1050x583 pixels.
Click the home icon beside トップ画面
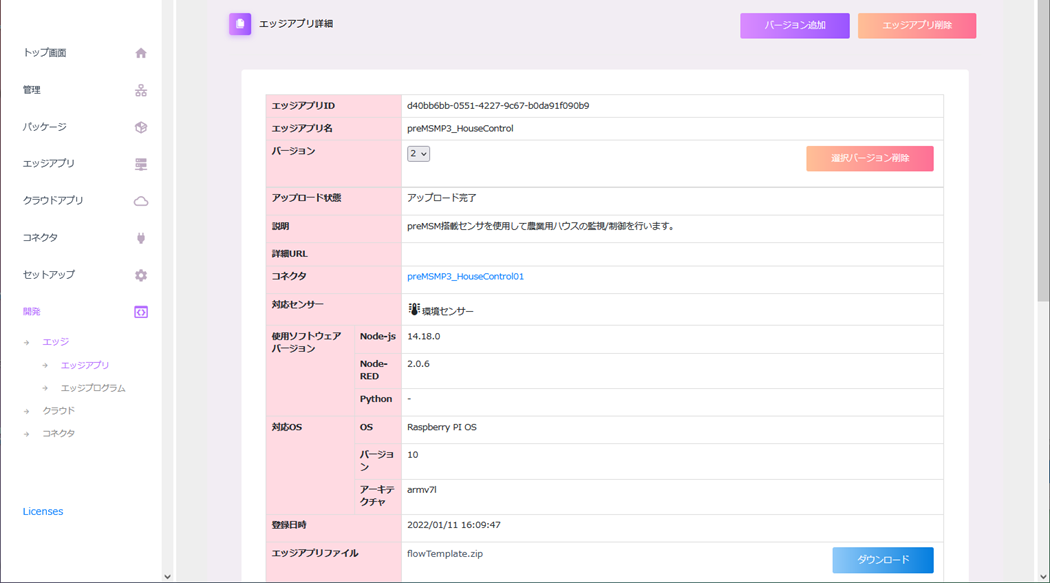(141, 53)
